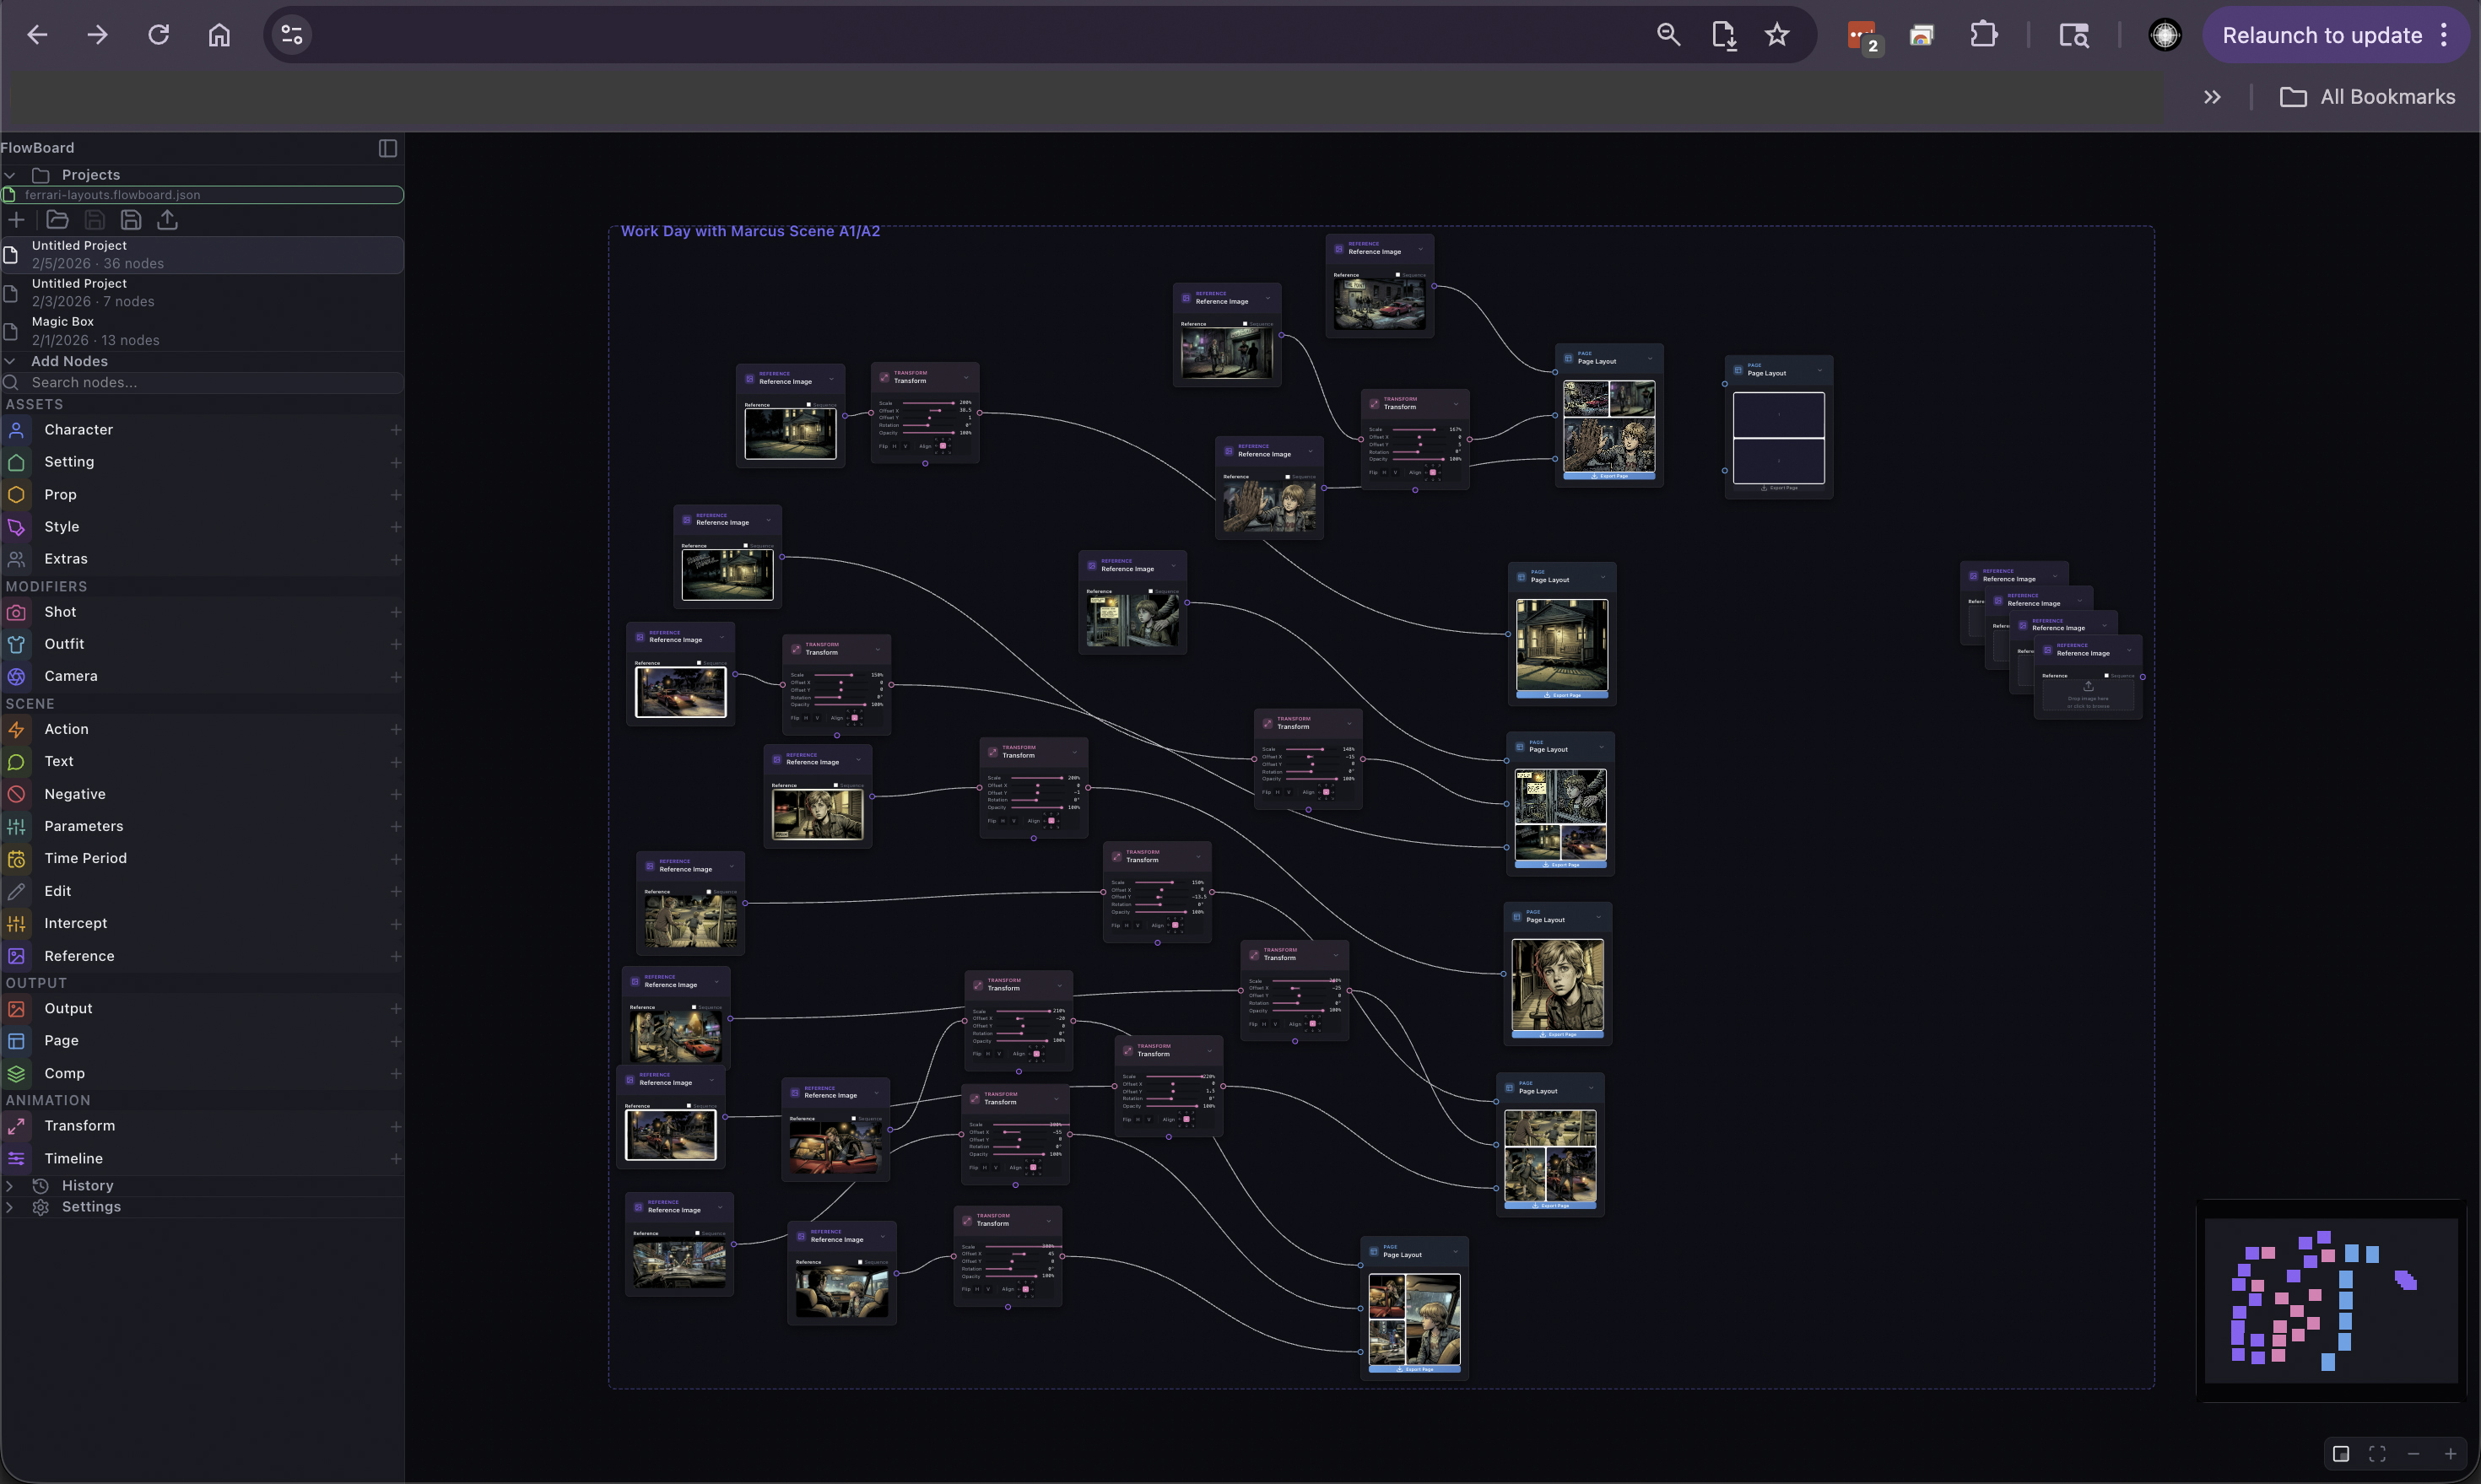Toggle Flip H on a Transform node
Image resolution: width=2481 pixels, height=1484 pixels.
click(895, 446)
